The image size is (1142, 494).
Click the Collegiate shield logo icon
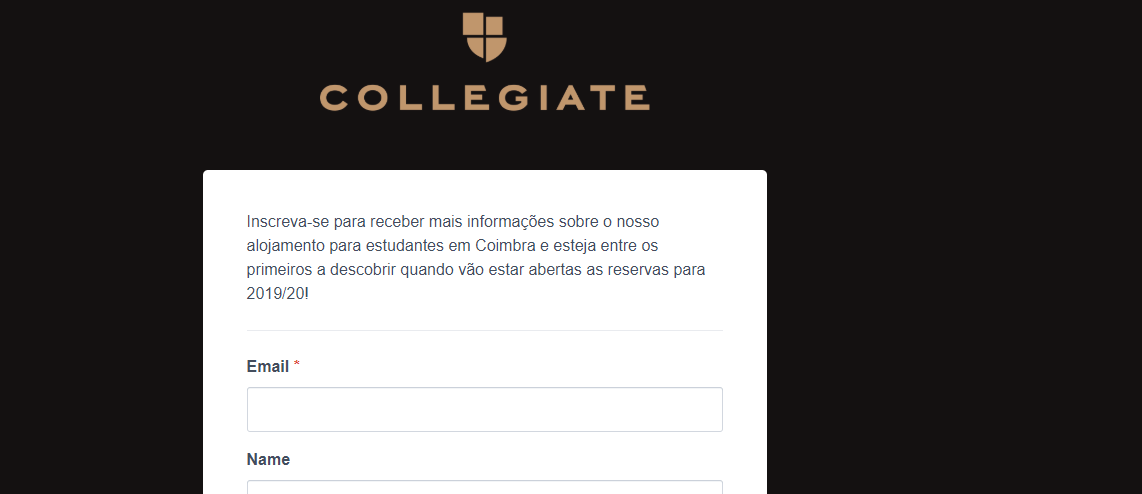click(484, 36)
